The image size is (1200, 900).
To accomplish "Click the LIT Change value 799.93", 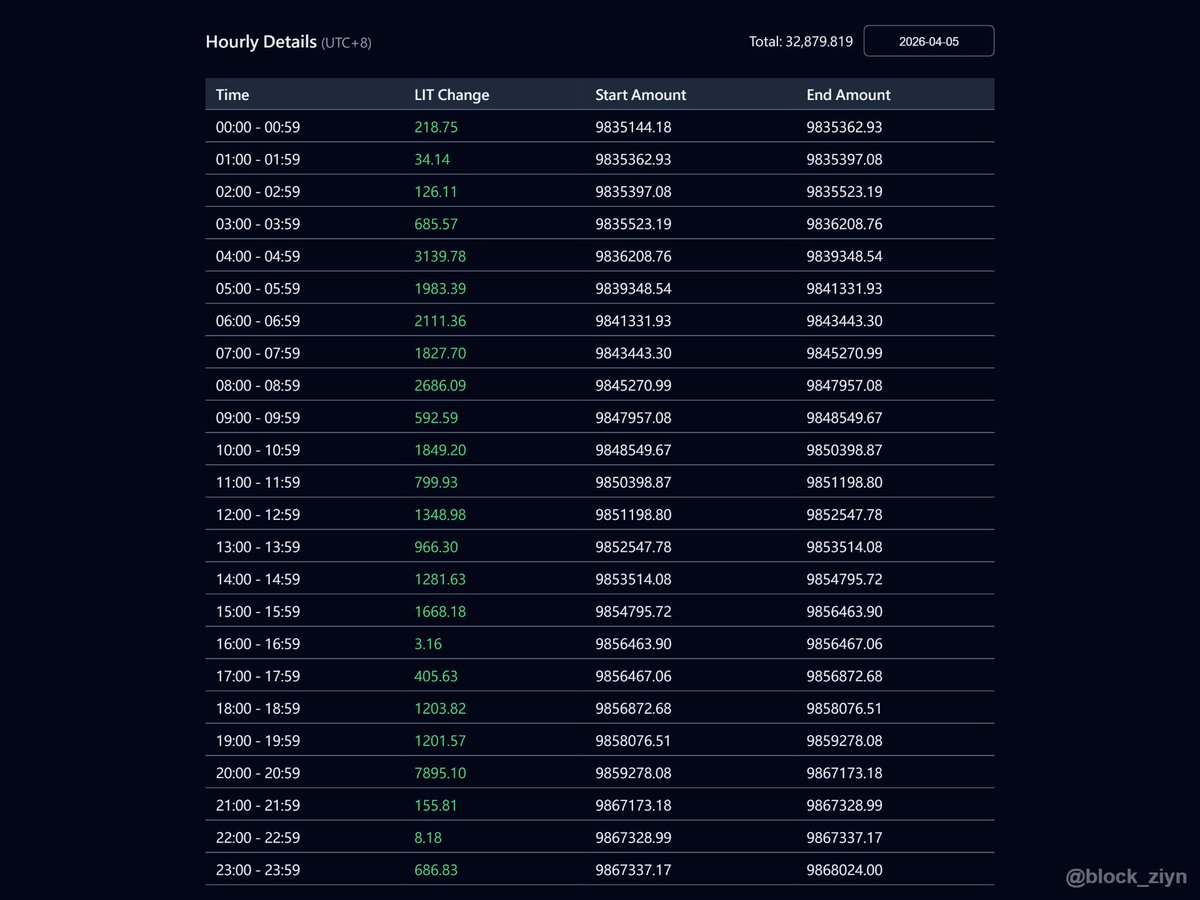I will pyautogui.click(x=436, y=482).
